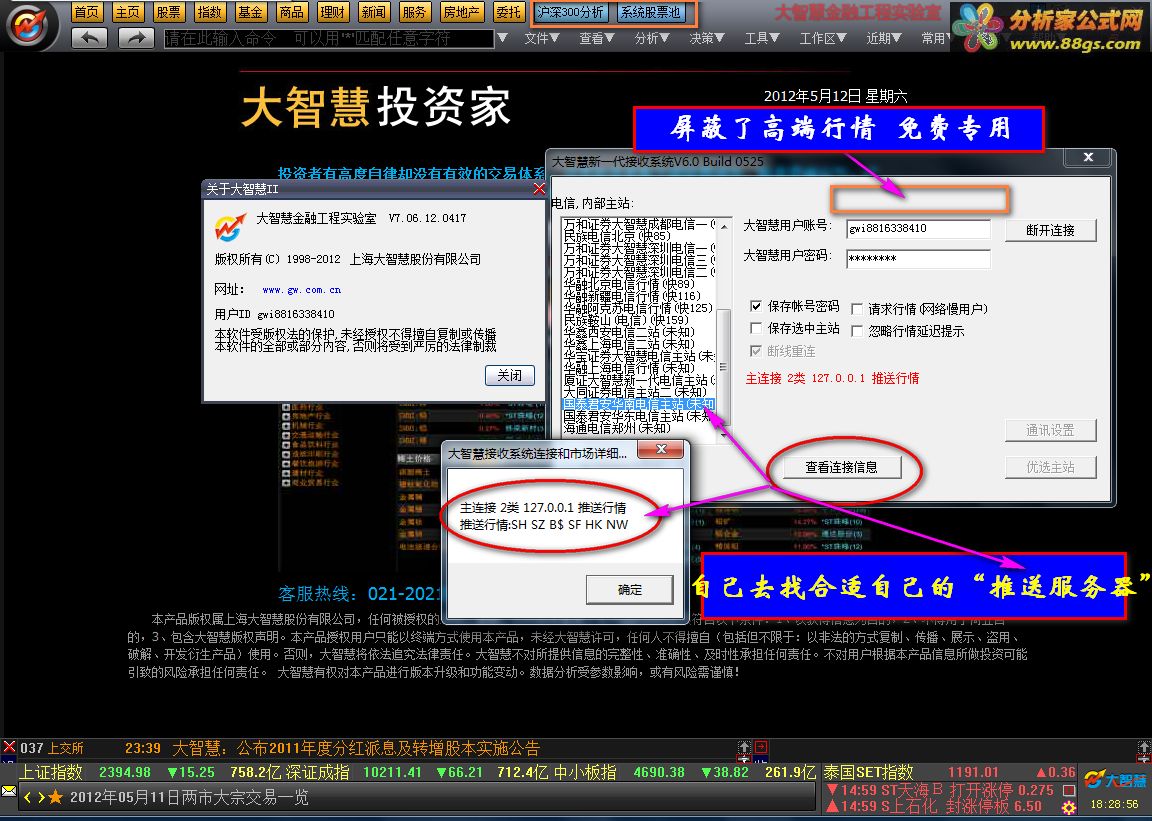Click the 大智慧用户密码 password field

(918, 259)
